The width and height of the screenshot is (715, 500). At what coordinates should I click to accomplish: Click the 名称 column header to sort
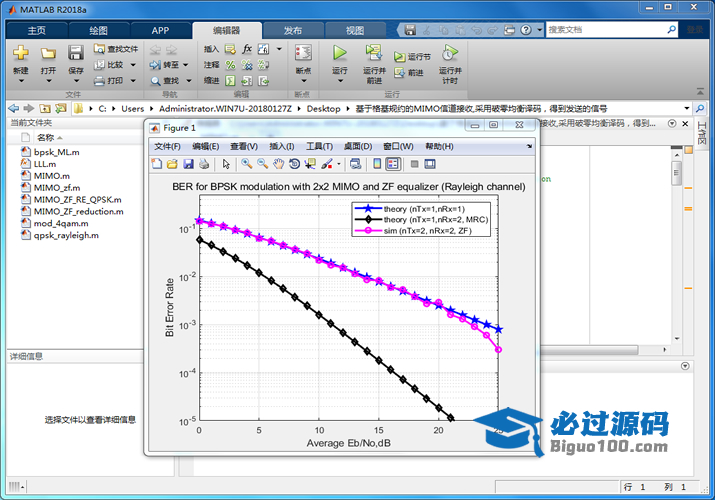pyautogui.click(x=46, y=138)
